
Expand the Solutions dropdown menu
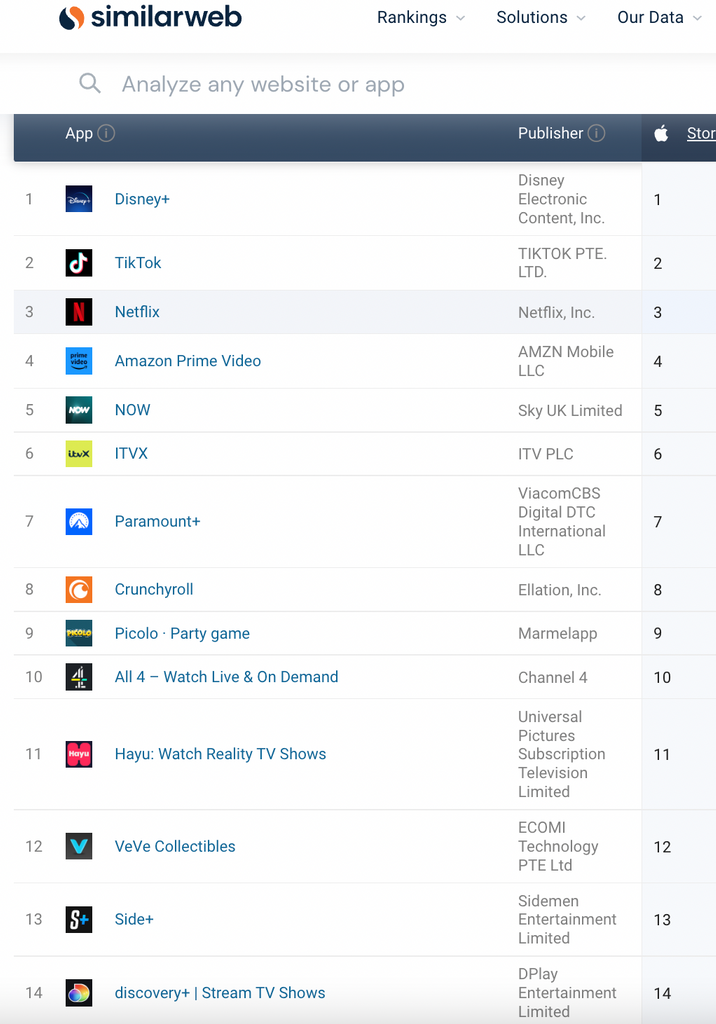541,18
